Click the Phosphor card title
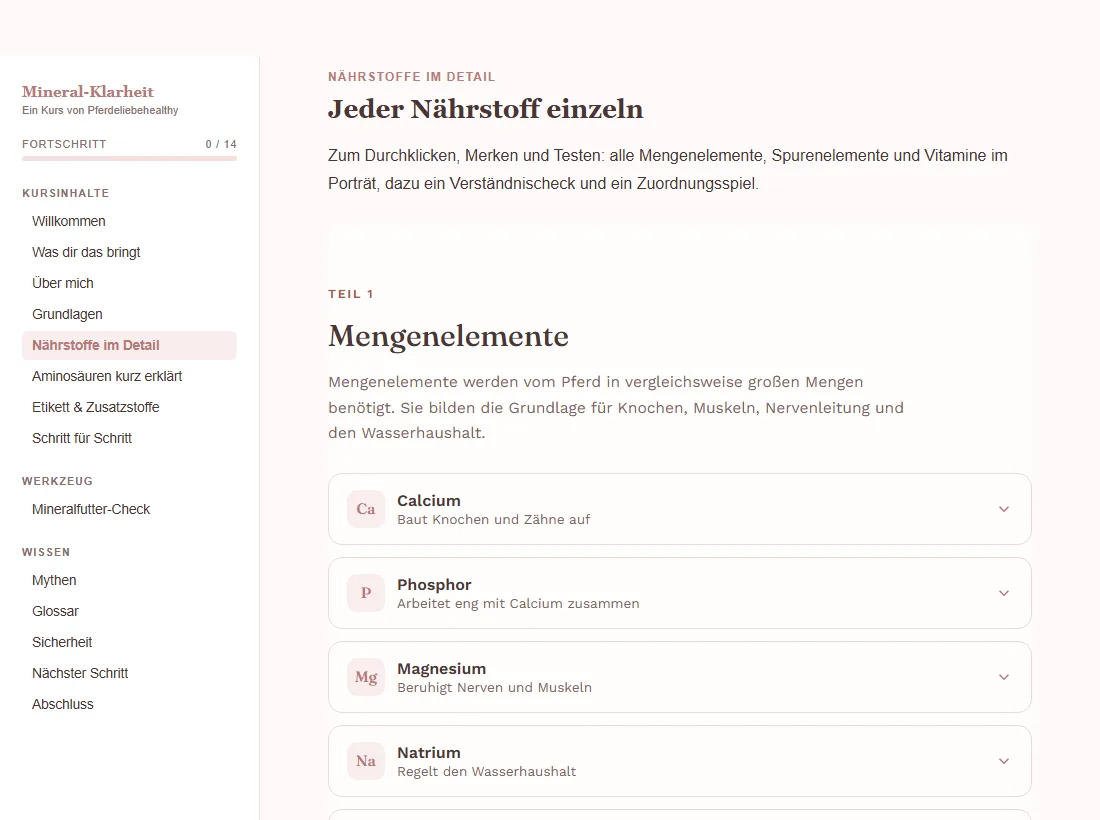Viewport: 1100px width, 820px height. pyautogui.click(x=434, y=585)
